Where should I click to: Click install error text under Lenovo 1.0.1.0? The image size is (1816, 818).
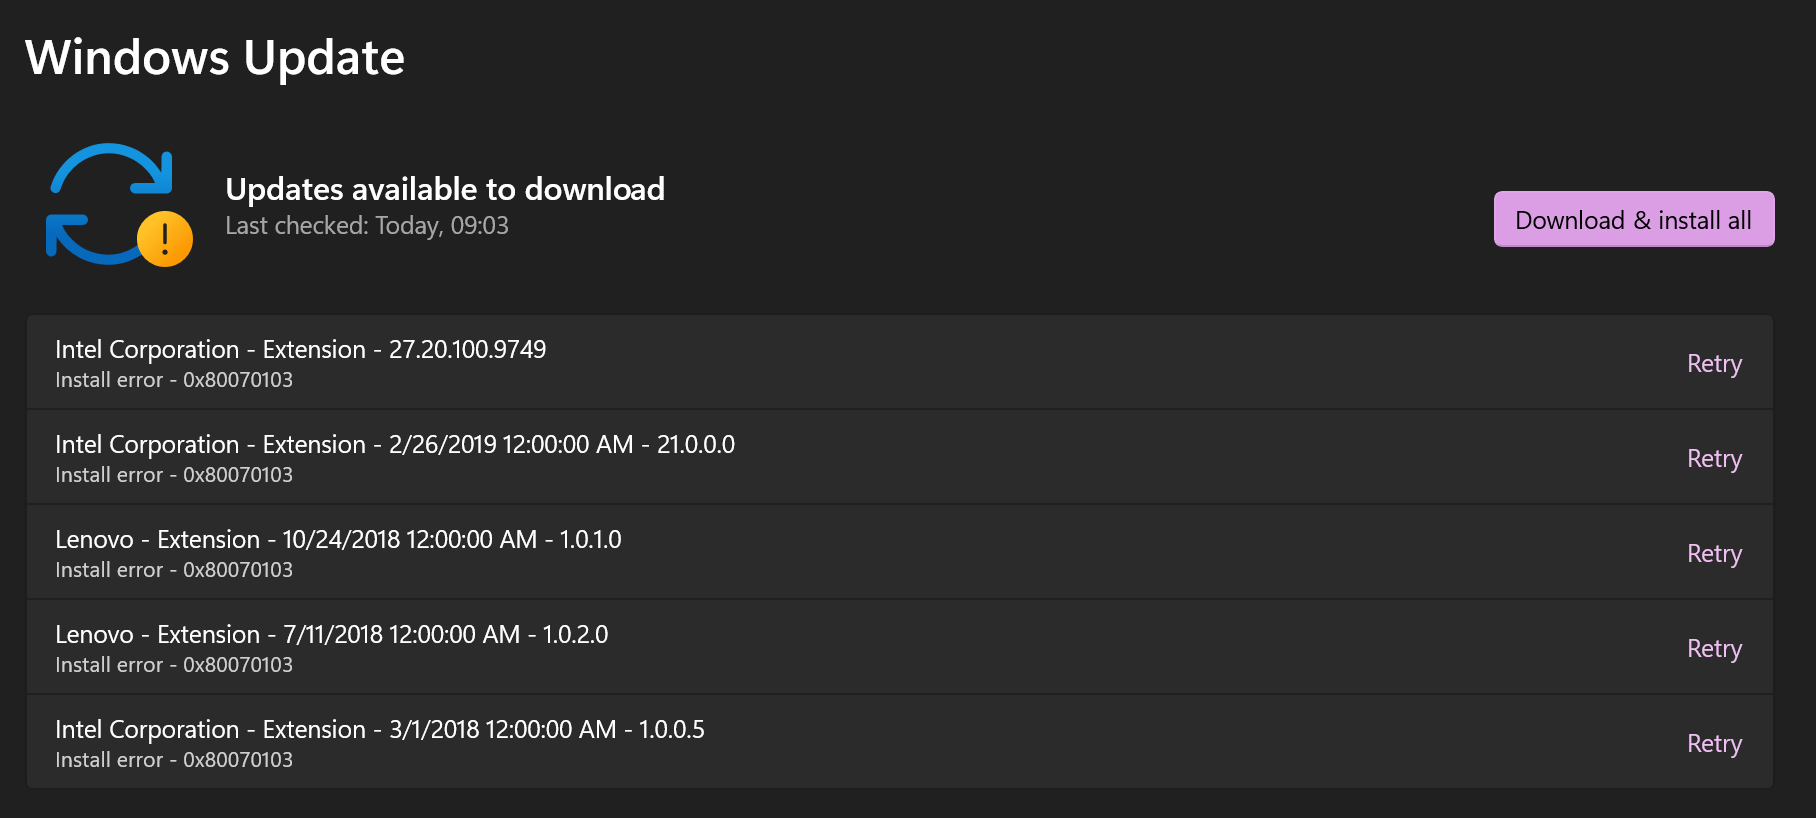[x=174, y=570]
